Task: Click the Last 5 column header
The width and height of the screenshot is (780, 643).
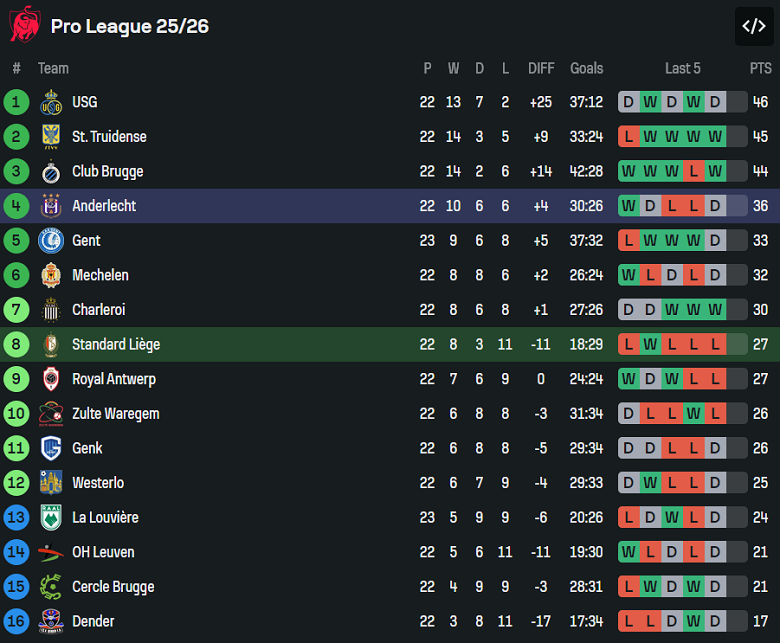Action: point(683,68)
